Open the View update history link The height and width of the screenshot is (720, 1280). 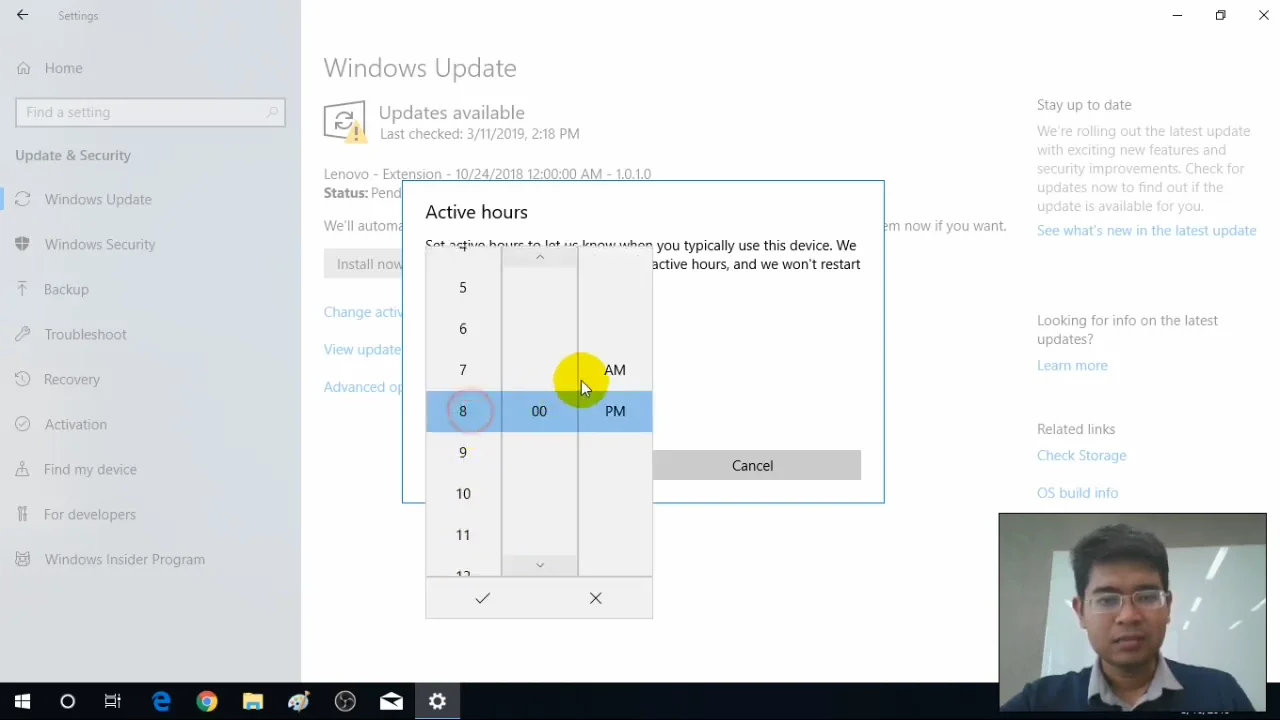[x=362, y=349]
